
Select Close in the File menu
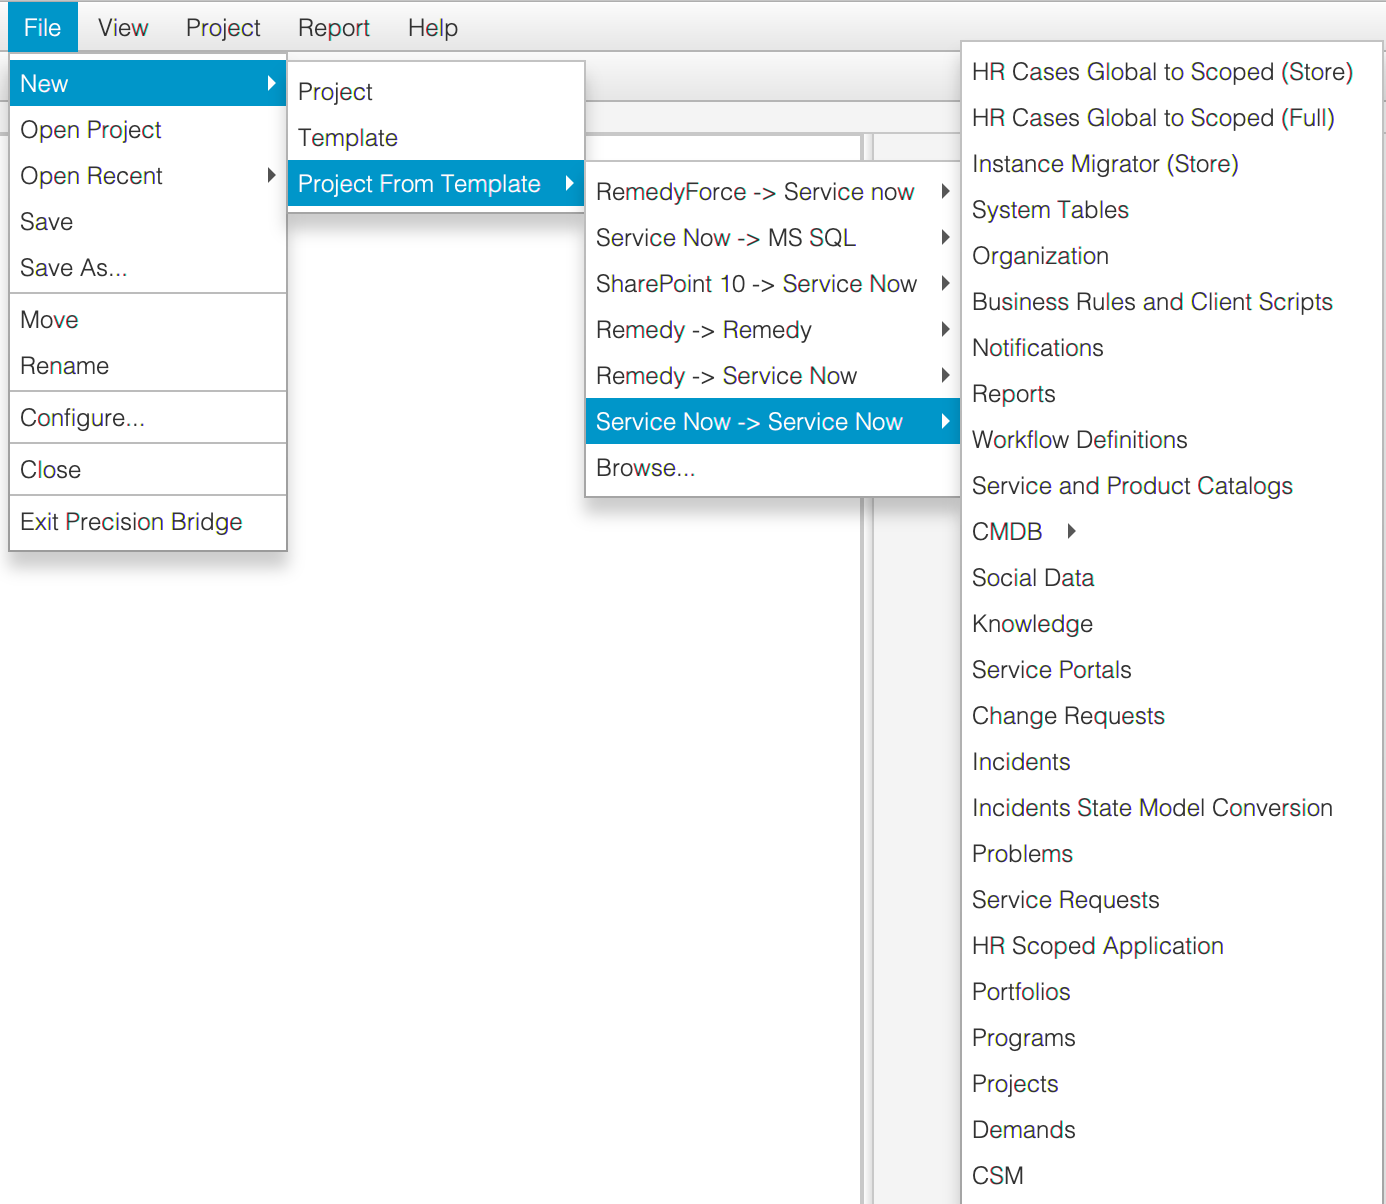(x=148, y=469)
